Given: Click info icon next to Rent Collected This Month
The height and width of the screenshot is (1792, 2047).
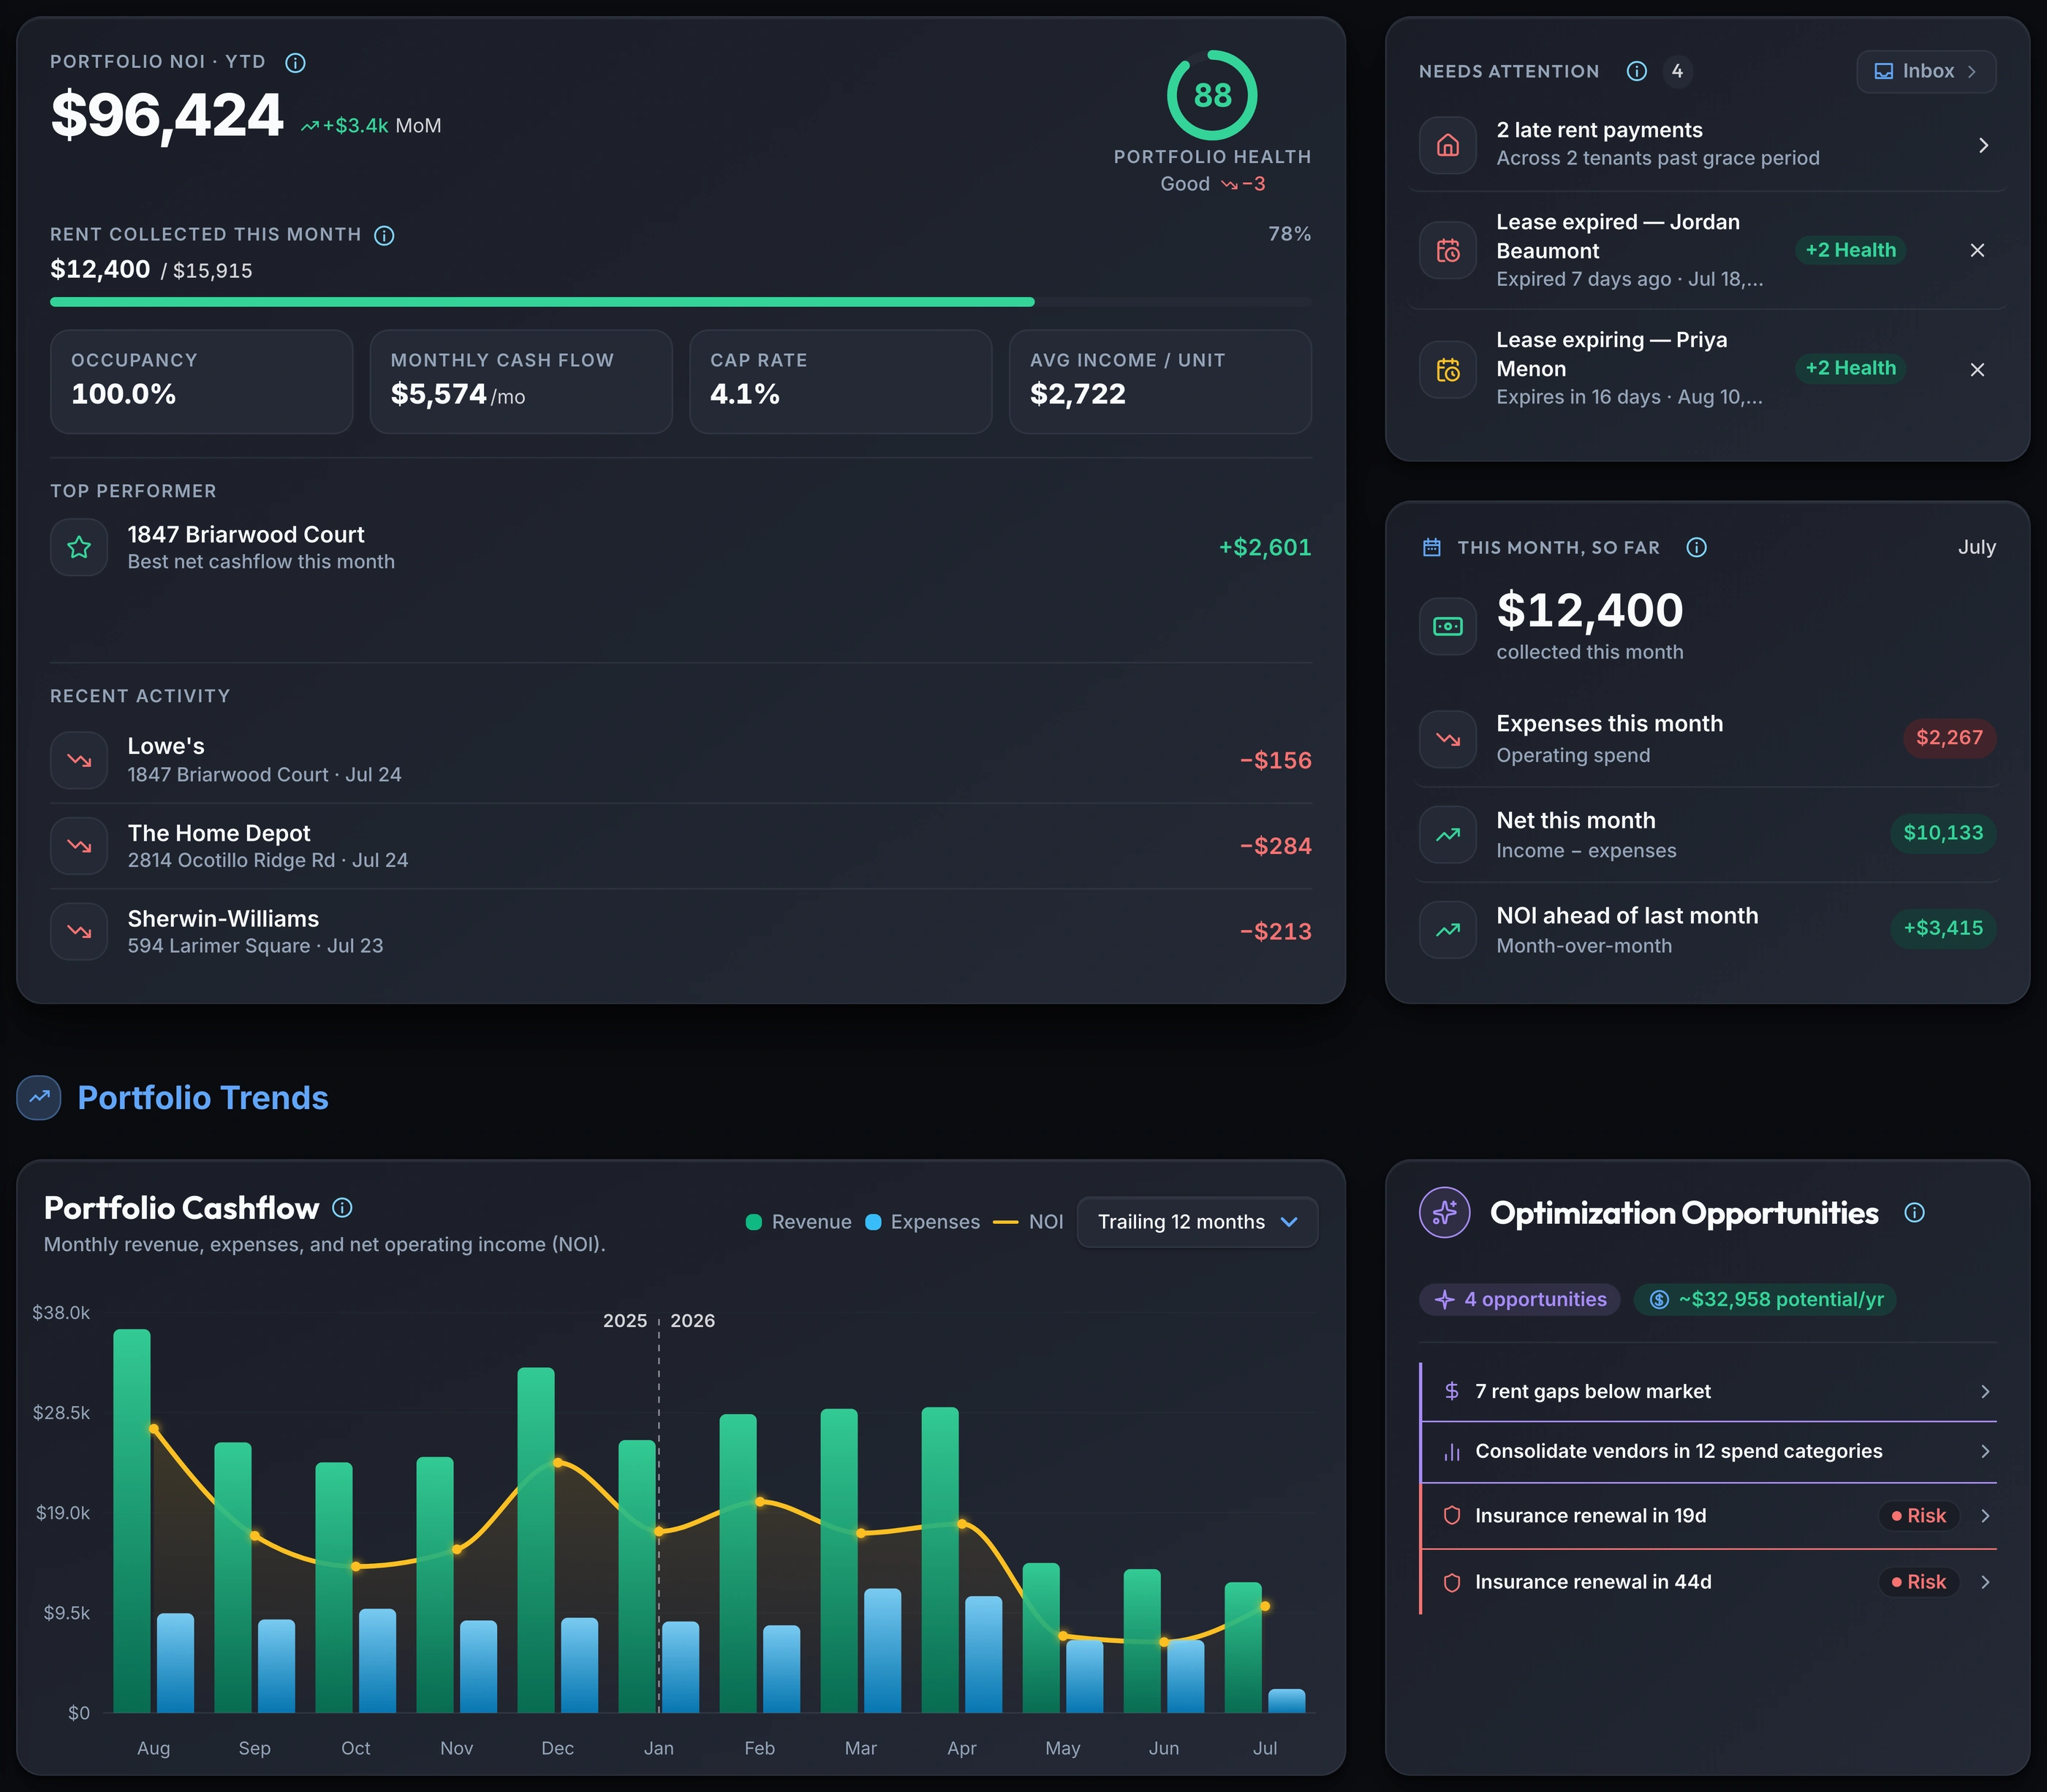Looking at the screenshot, I should (x=384, y=235).
